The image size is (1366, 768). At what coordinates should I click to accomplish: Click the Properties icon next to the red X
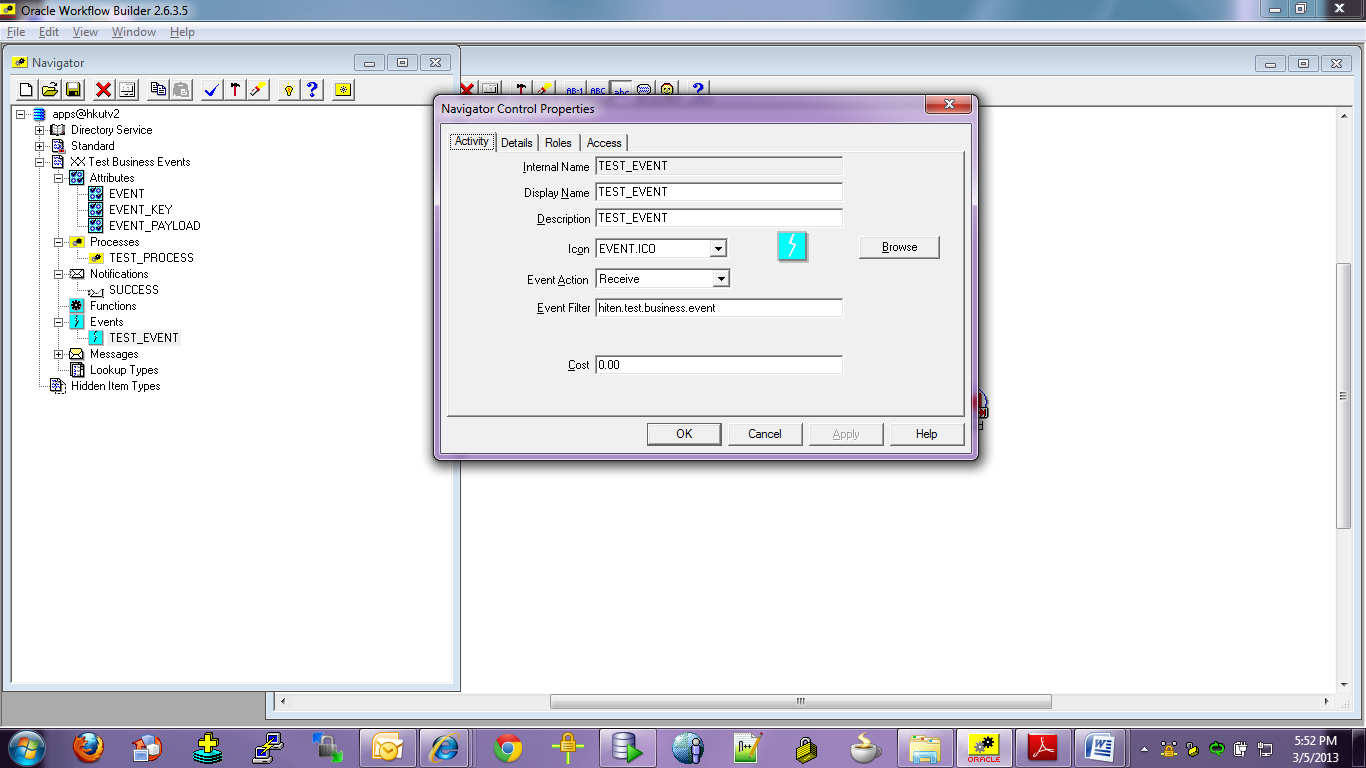(127, 90)
